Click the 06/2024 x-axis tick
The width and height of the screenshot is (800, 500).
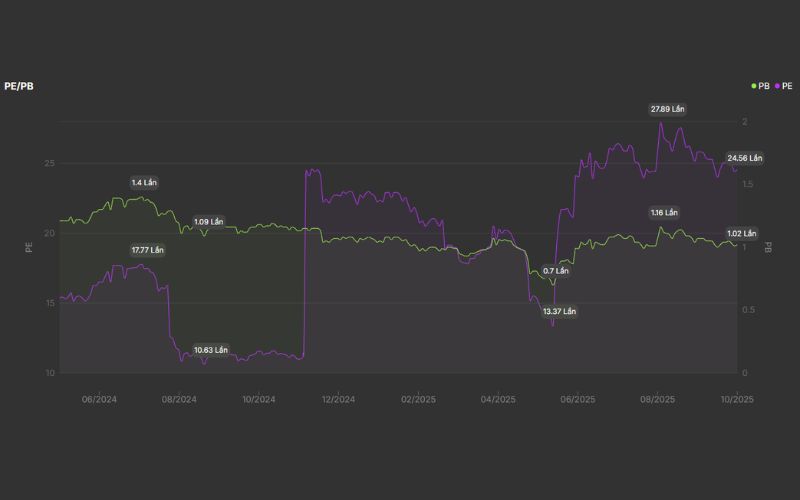point(99,399)
